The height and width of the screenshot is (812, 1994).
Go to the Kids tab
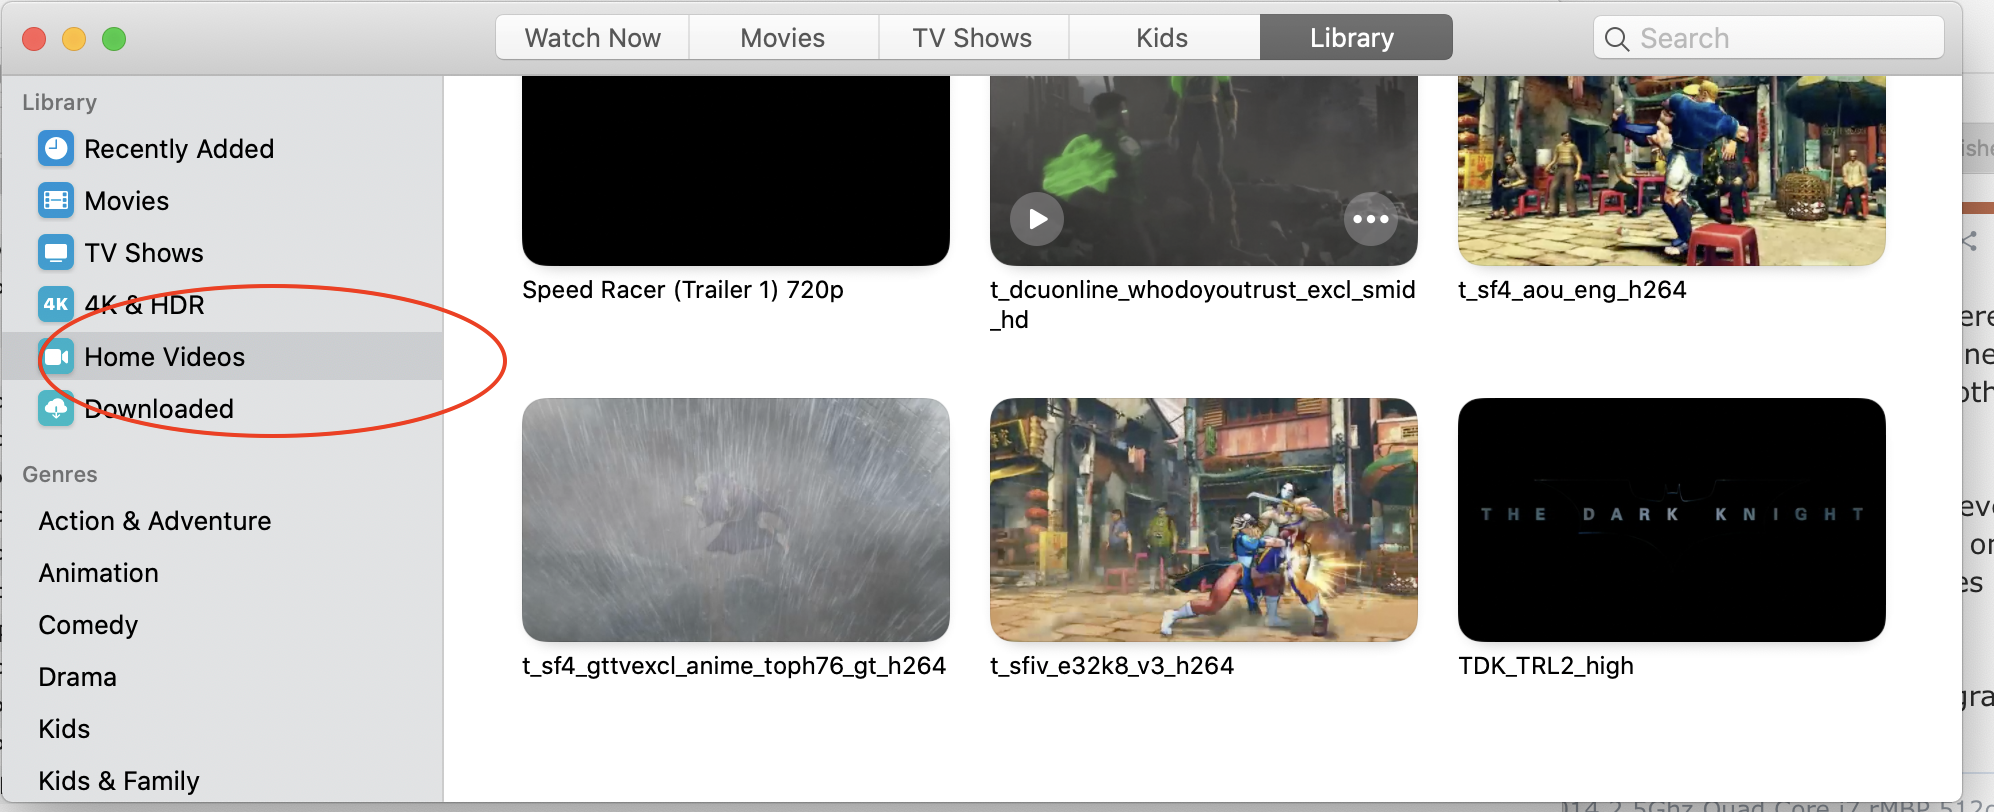(1163, 38)
